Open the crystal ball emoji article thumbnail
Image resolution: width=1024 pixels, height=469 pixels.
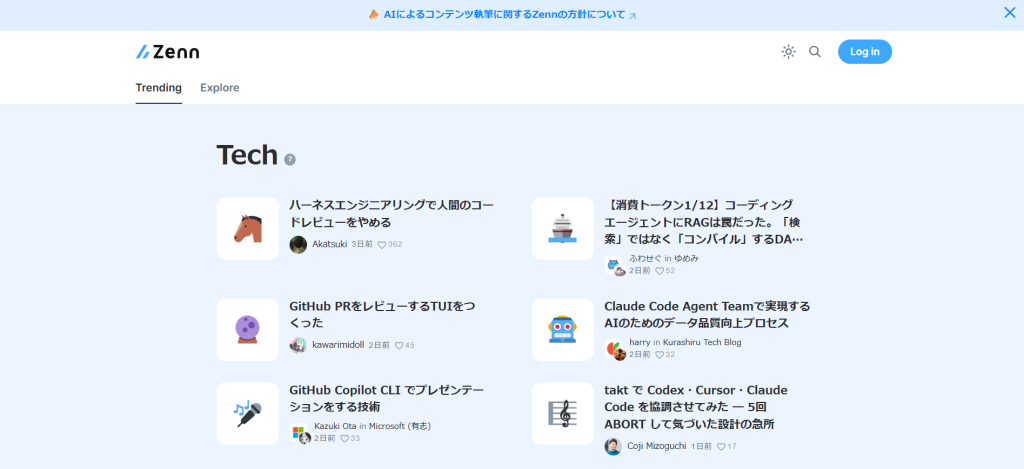click(248, 329)
